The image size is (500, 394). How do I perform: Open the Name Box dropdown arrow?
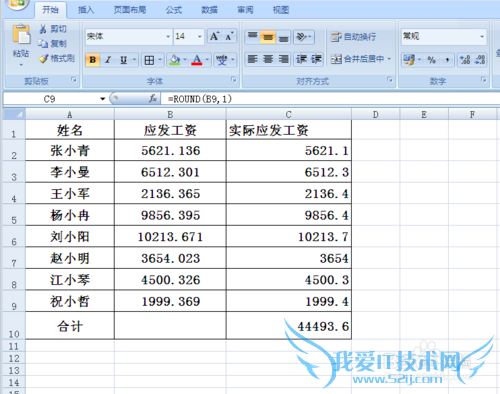pyautogui.click(x=102, y=99)
